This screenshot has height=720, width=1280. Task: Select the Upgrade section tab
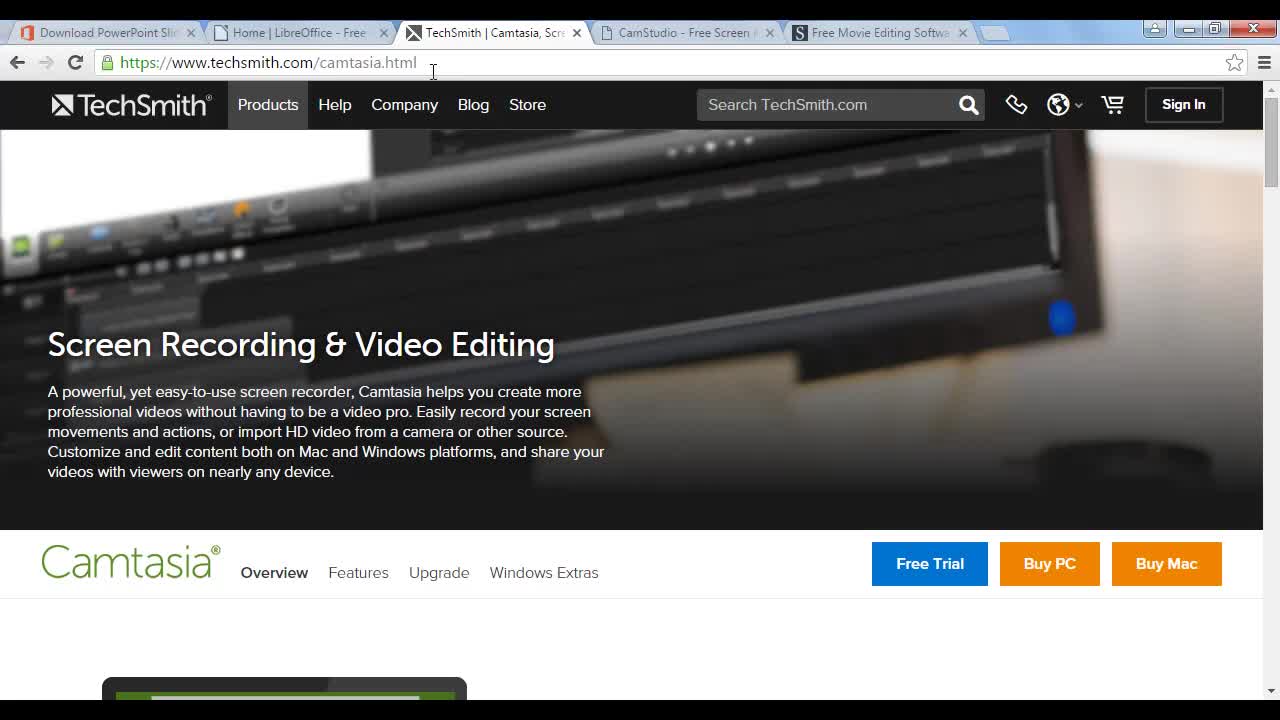(x=439, y=573)
